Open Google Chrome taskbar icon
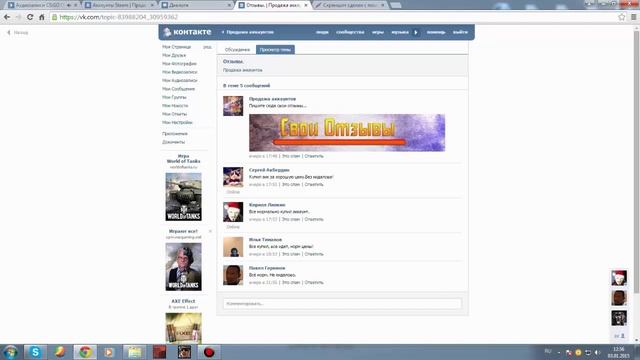 tap(85, 352)
